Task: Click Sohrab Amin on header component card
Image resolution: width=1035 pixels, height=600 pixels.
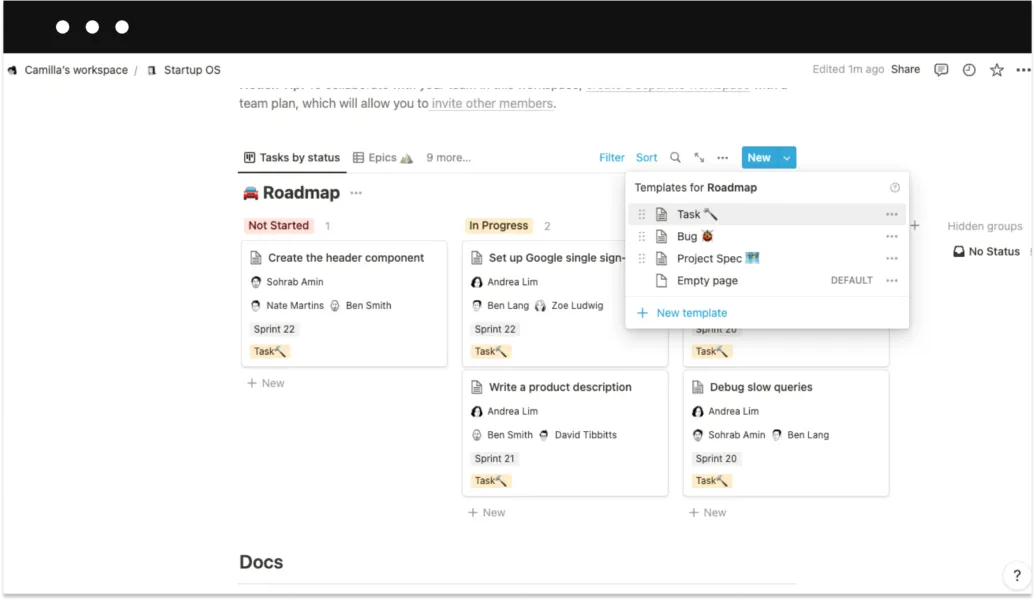Action: pyautogui.click(x=287, y=282)
